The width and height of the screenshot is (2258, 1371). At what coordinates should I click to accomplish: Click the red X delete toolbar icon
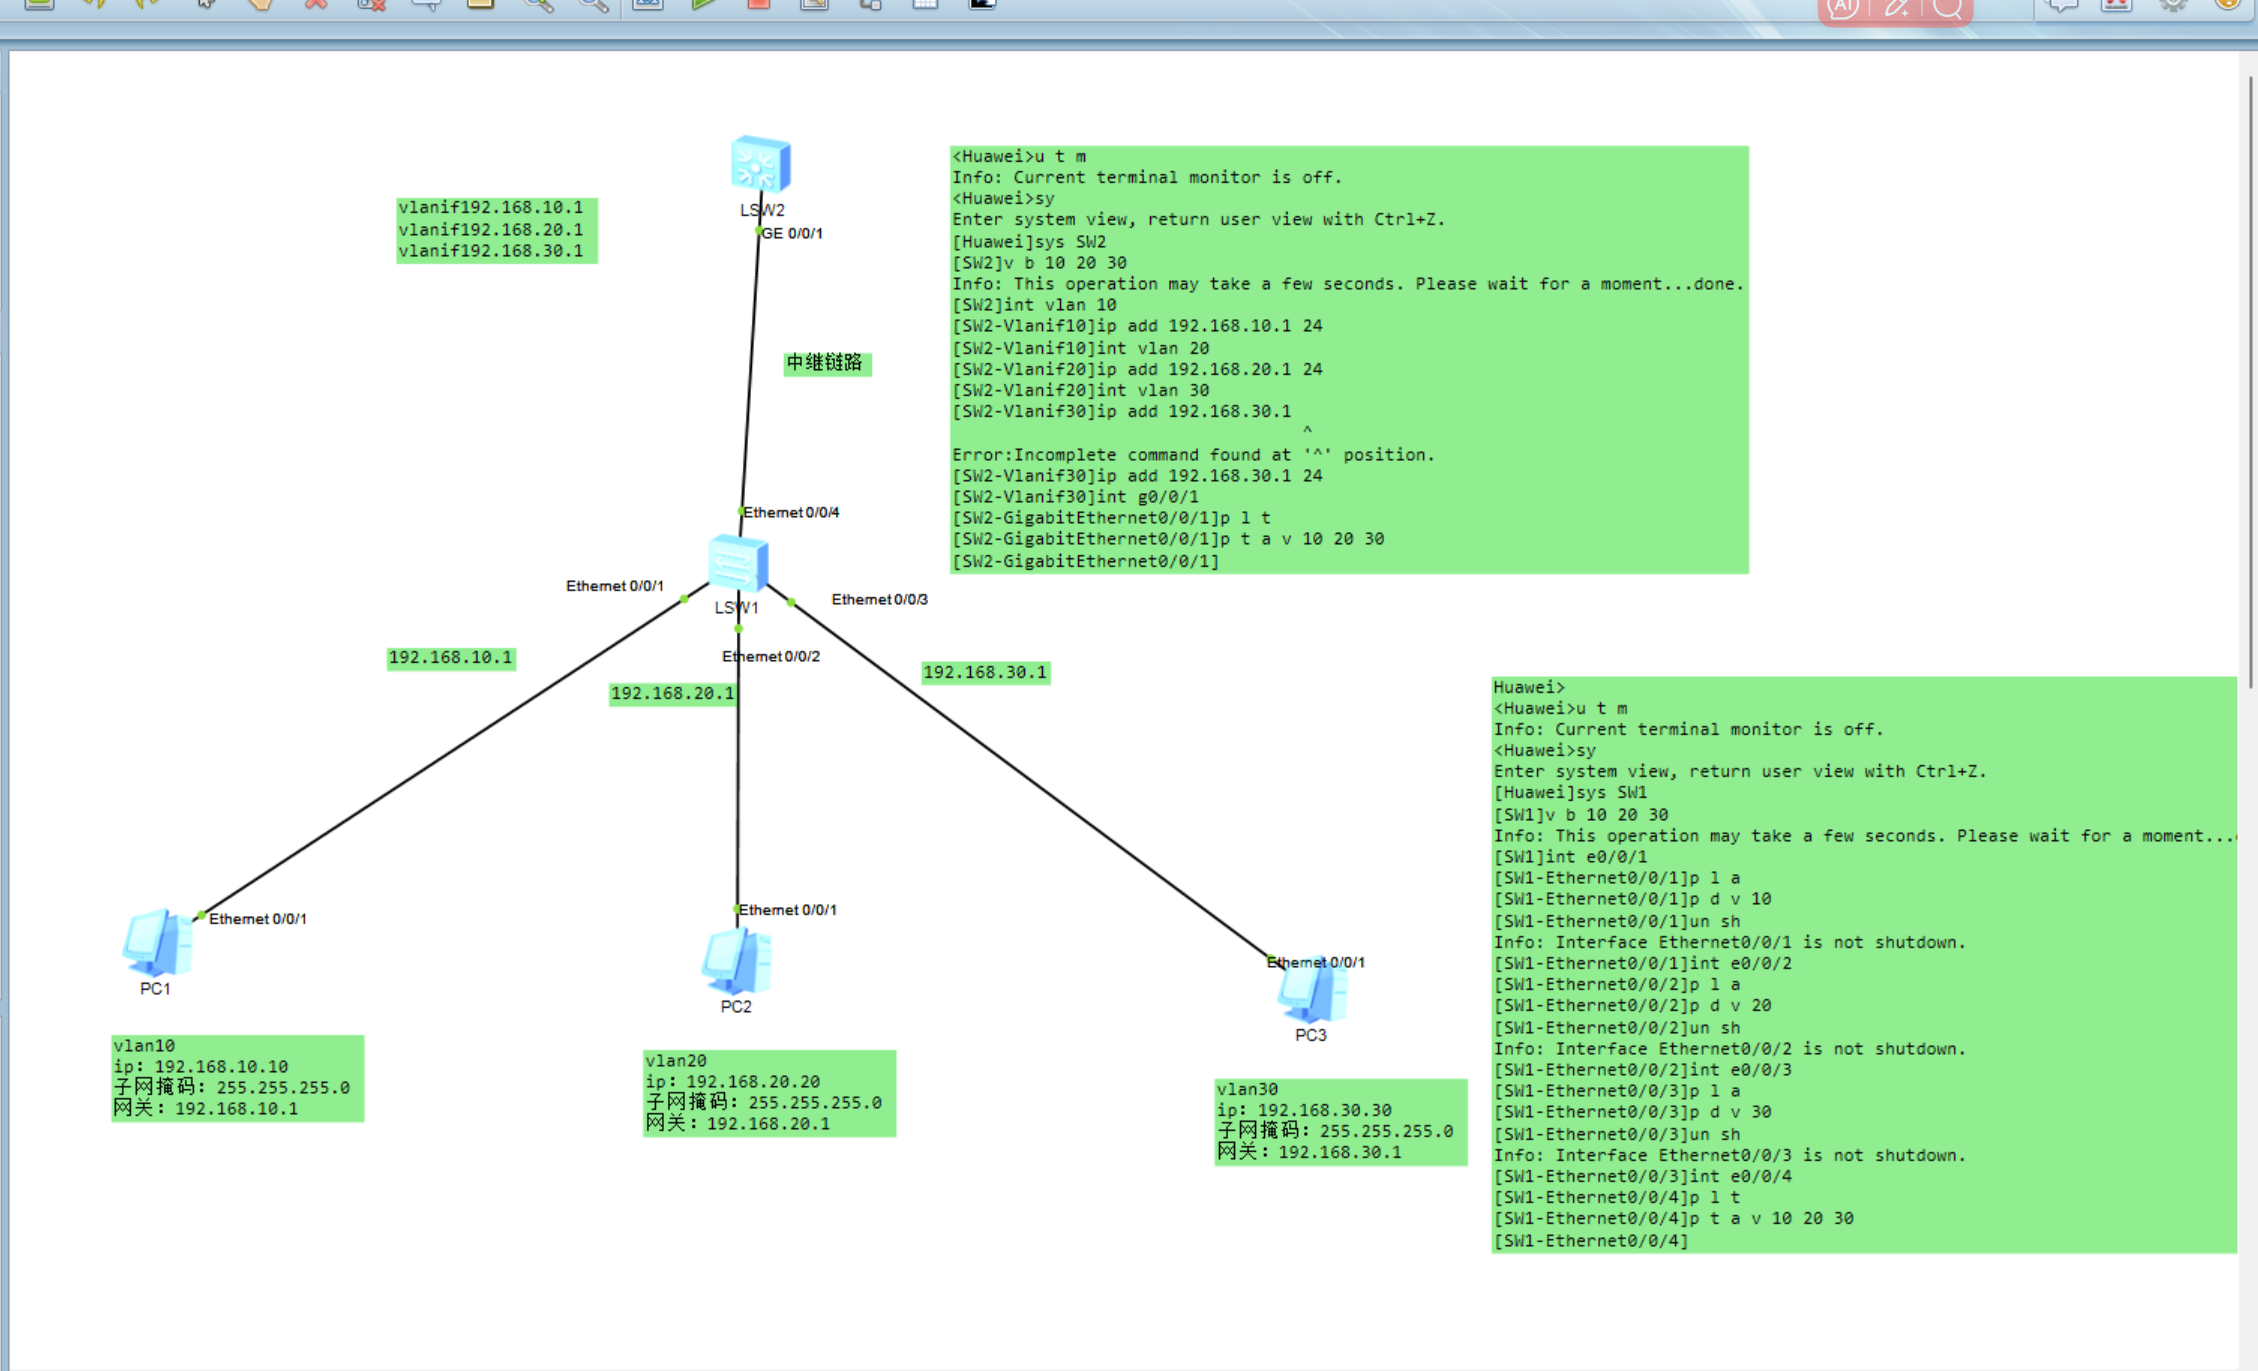click(x=316, y=5)
